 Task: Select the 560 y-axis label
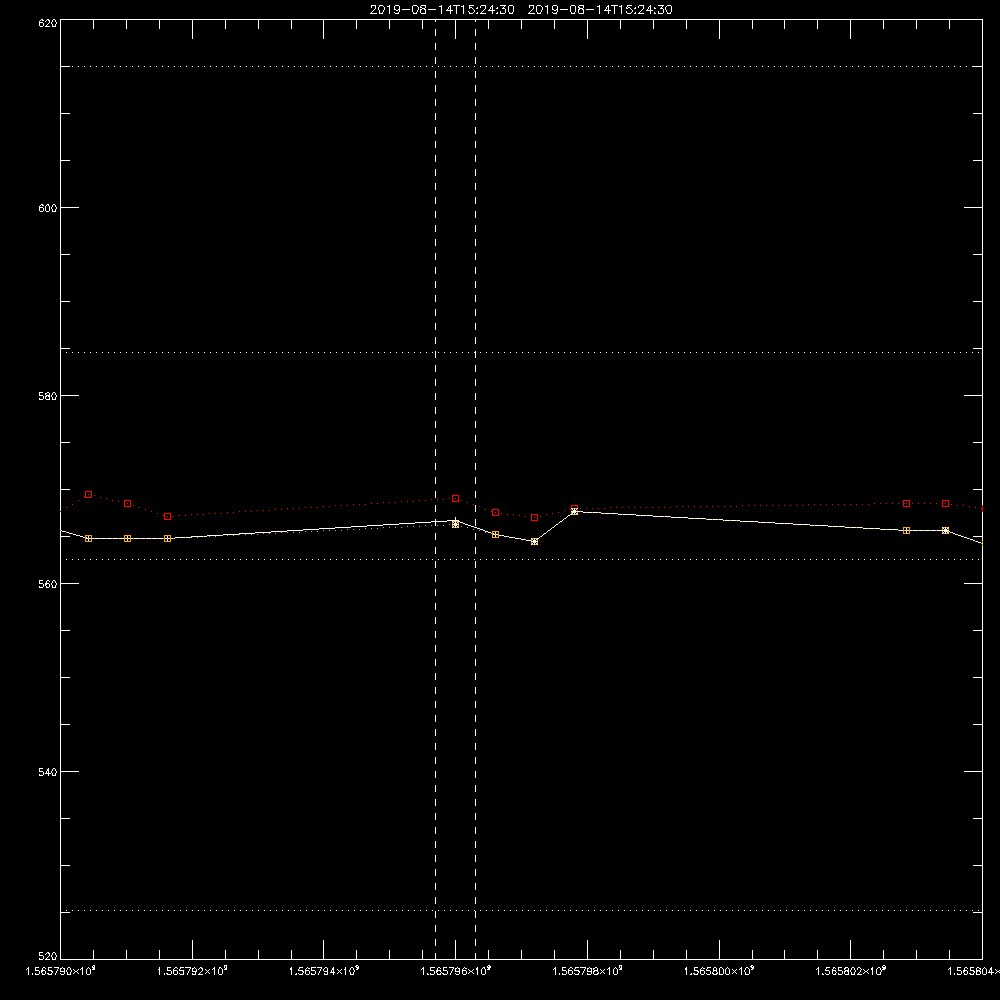pyautogui.click(x=48, y=584)
